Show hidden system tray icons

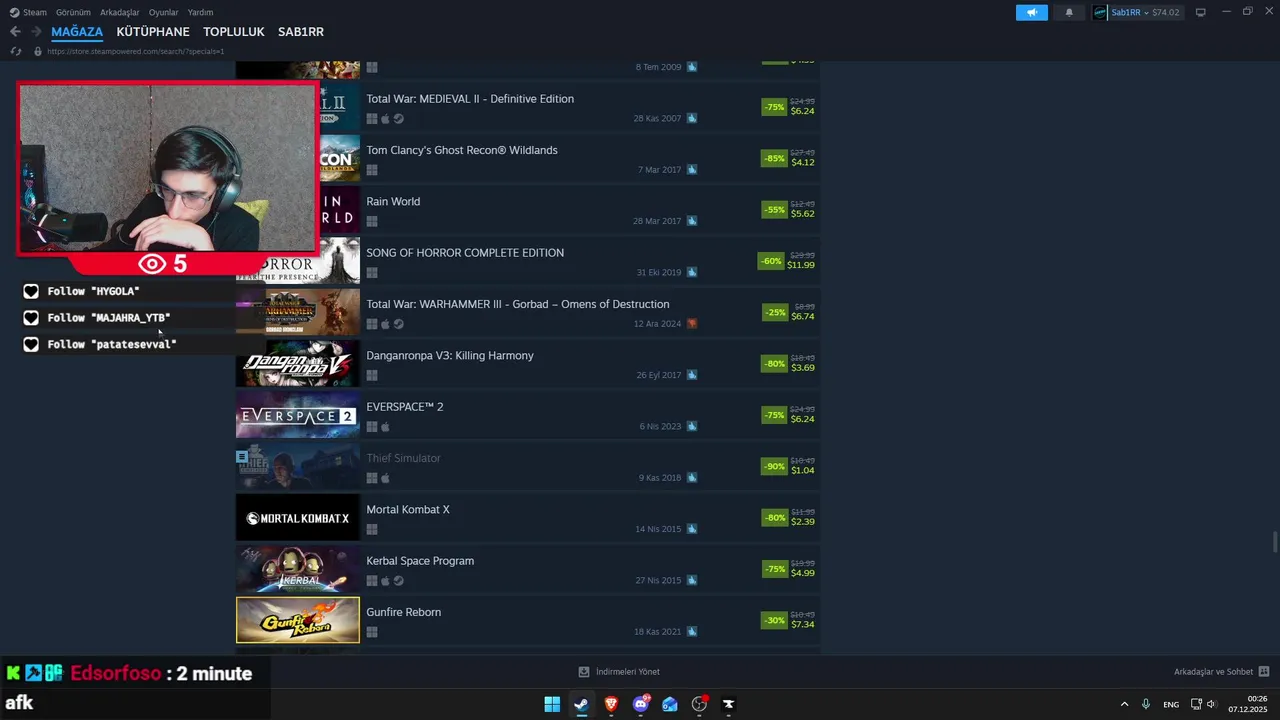pos(1124,704)
